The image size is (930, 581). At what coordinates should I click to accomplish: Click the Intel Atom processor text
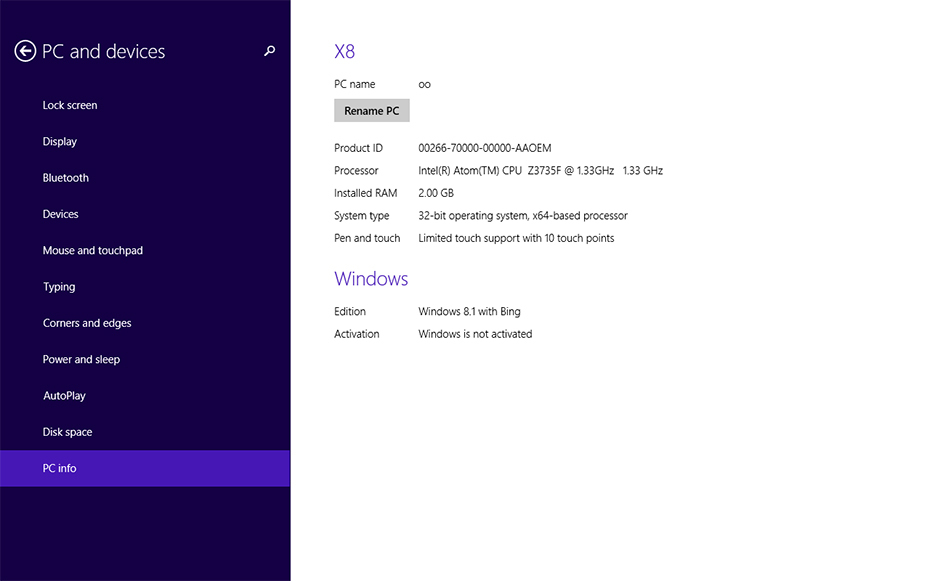(x=540, y=171)
